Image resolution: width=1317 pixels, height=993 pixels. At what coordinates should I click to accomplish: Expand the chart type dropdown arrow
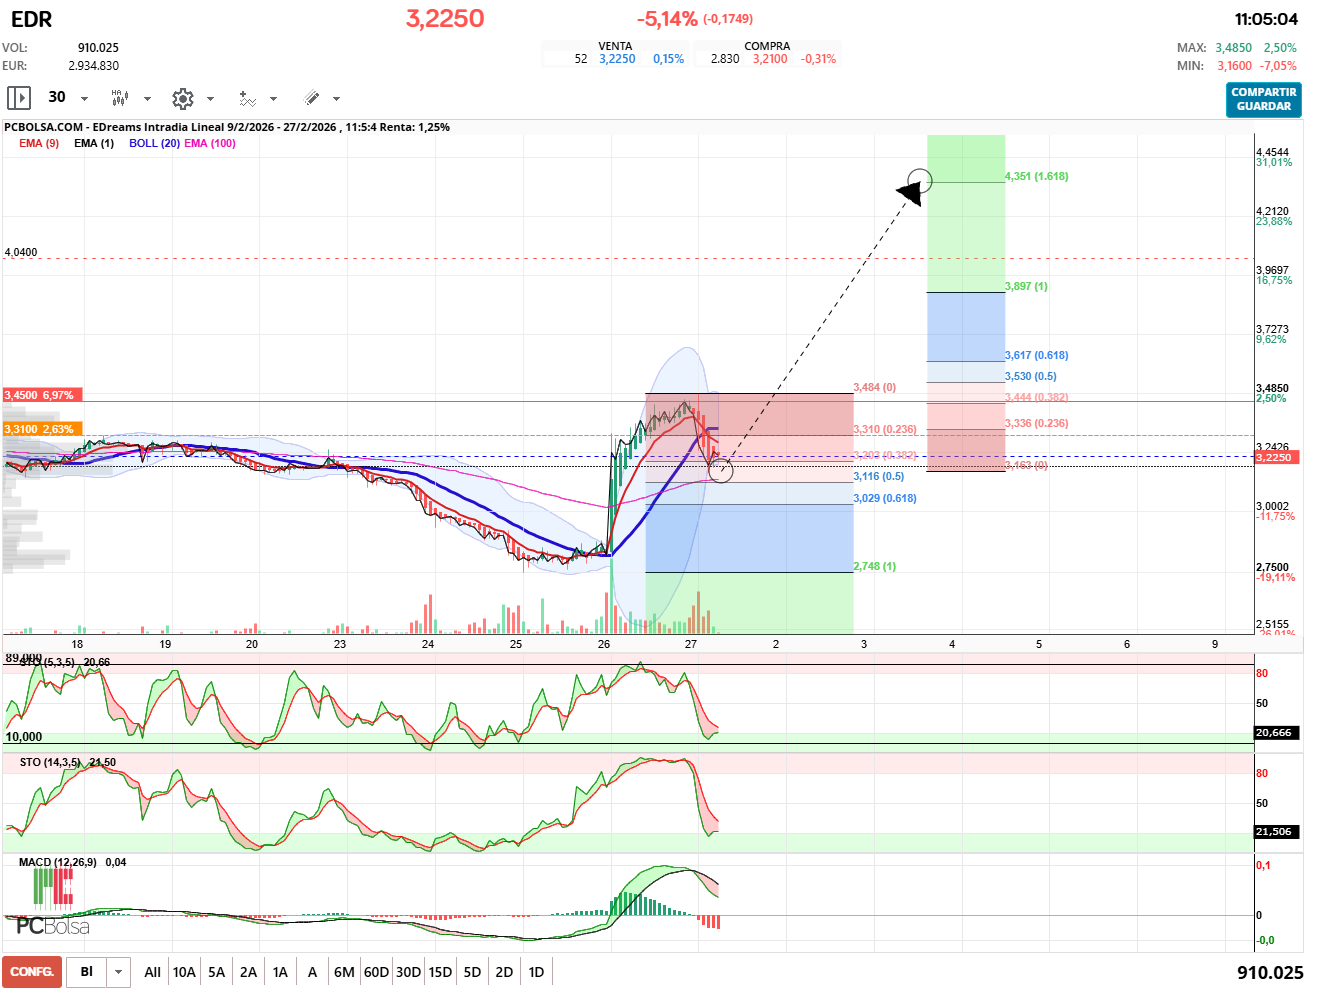(x=147, y=99)
